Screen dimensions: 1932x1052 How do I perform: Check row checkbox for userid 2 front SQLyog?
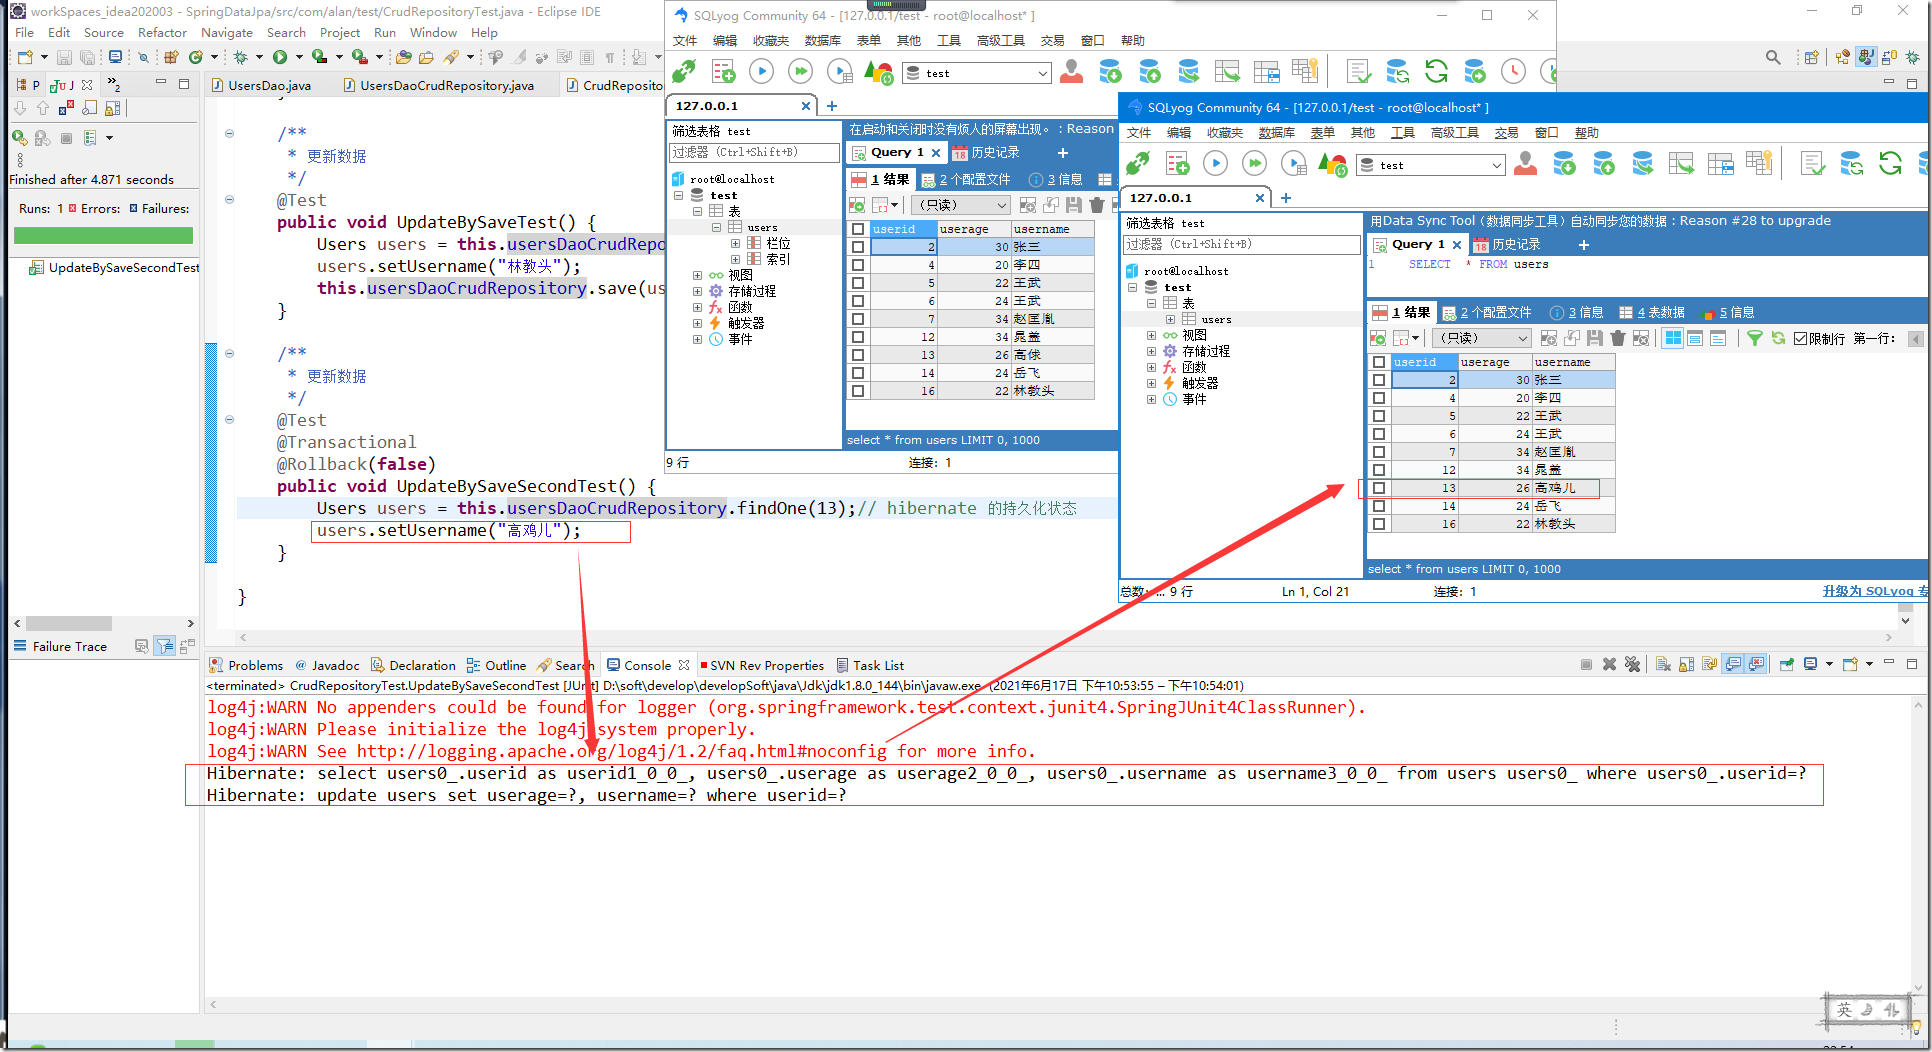1379,380
